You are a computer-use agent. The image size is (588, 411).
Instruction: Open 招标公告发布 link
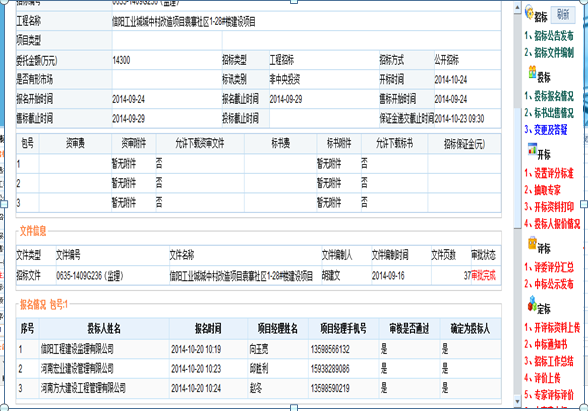coord(549,36)
